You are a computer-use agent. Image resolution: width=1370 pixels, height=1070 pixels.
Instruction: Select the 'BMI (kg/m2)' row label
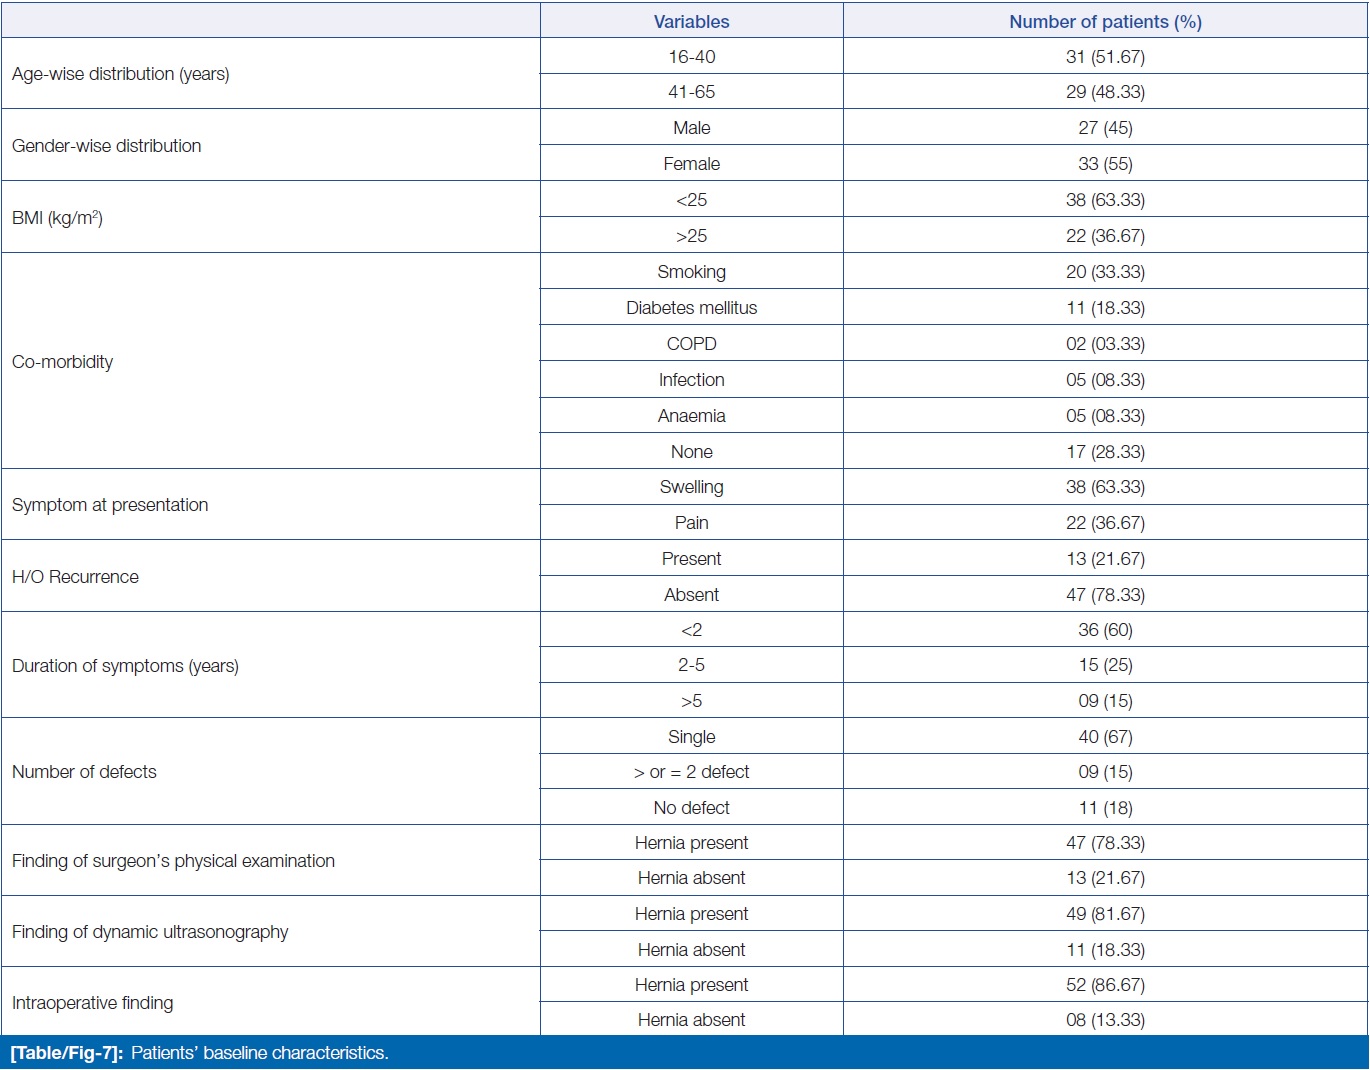click(x=57, y=217)
